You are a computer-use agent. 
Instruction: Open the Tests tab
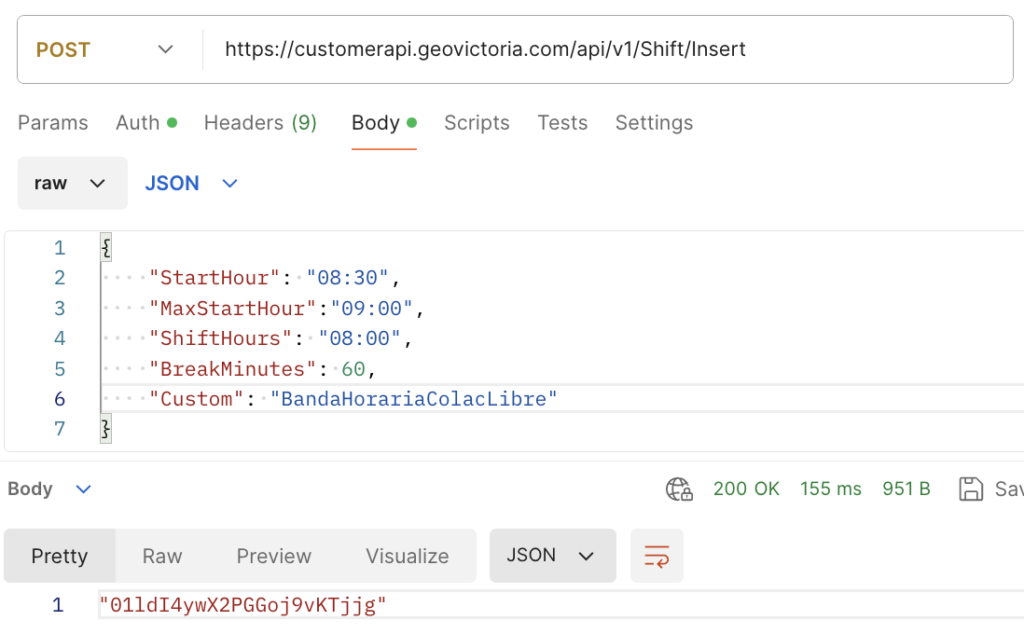tap(562, 123)
